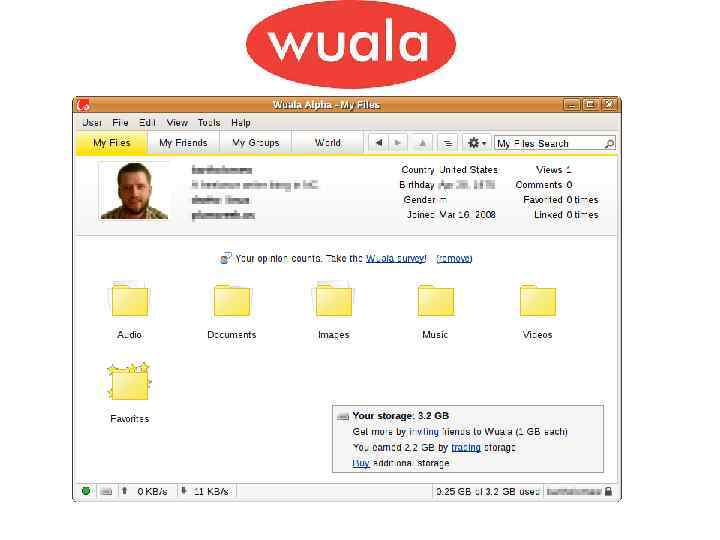Go up one folder level
720x540 pixels.
coord(422,143)
